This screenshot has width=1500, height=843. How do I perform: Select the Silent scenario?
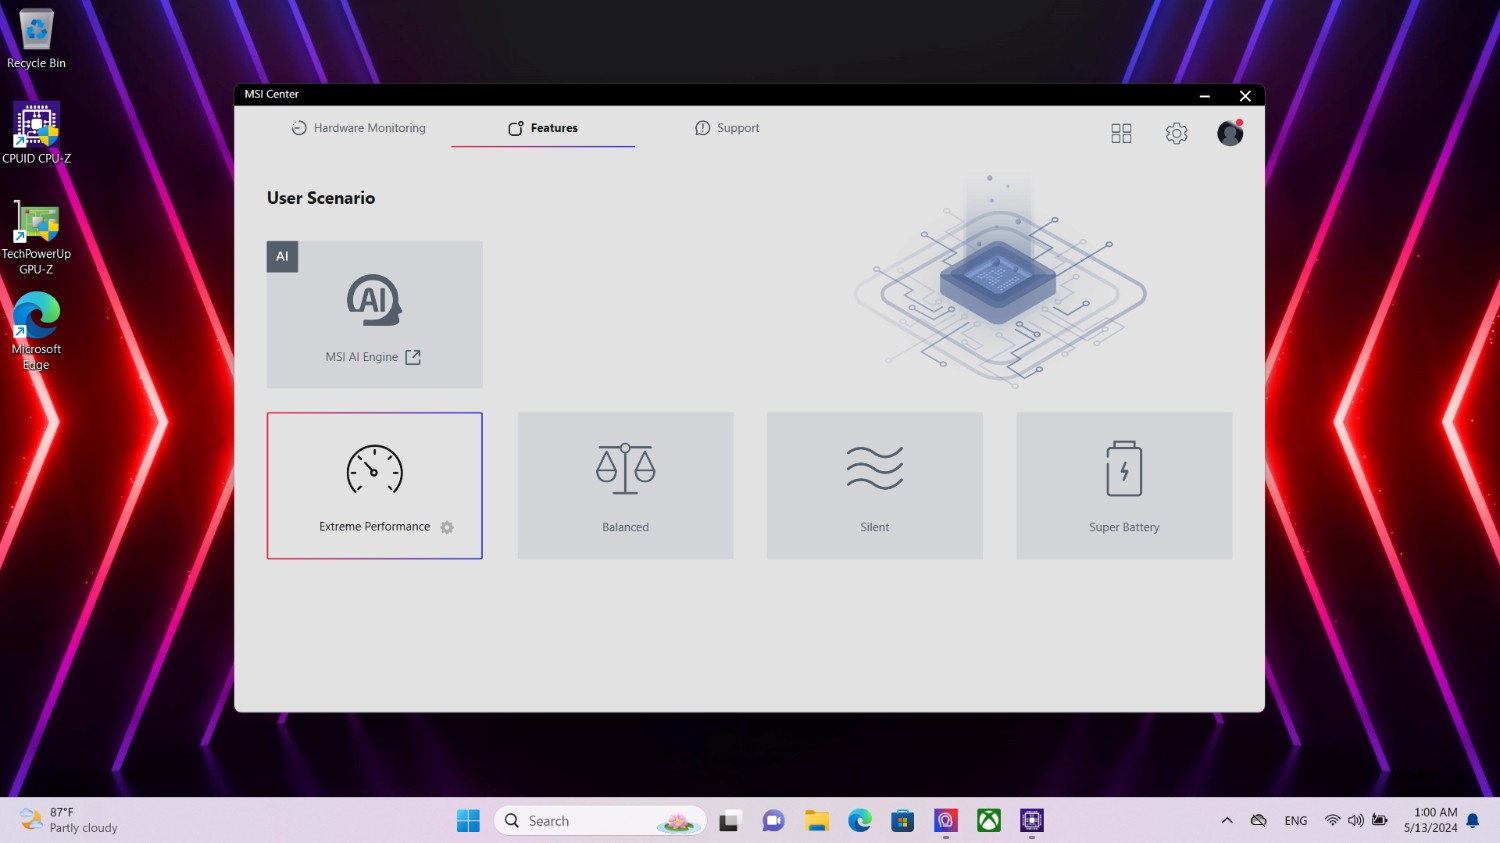coord(874,486)
